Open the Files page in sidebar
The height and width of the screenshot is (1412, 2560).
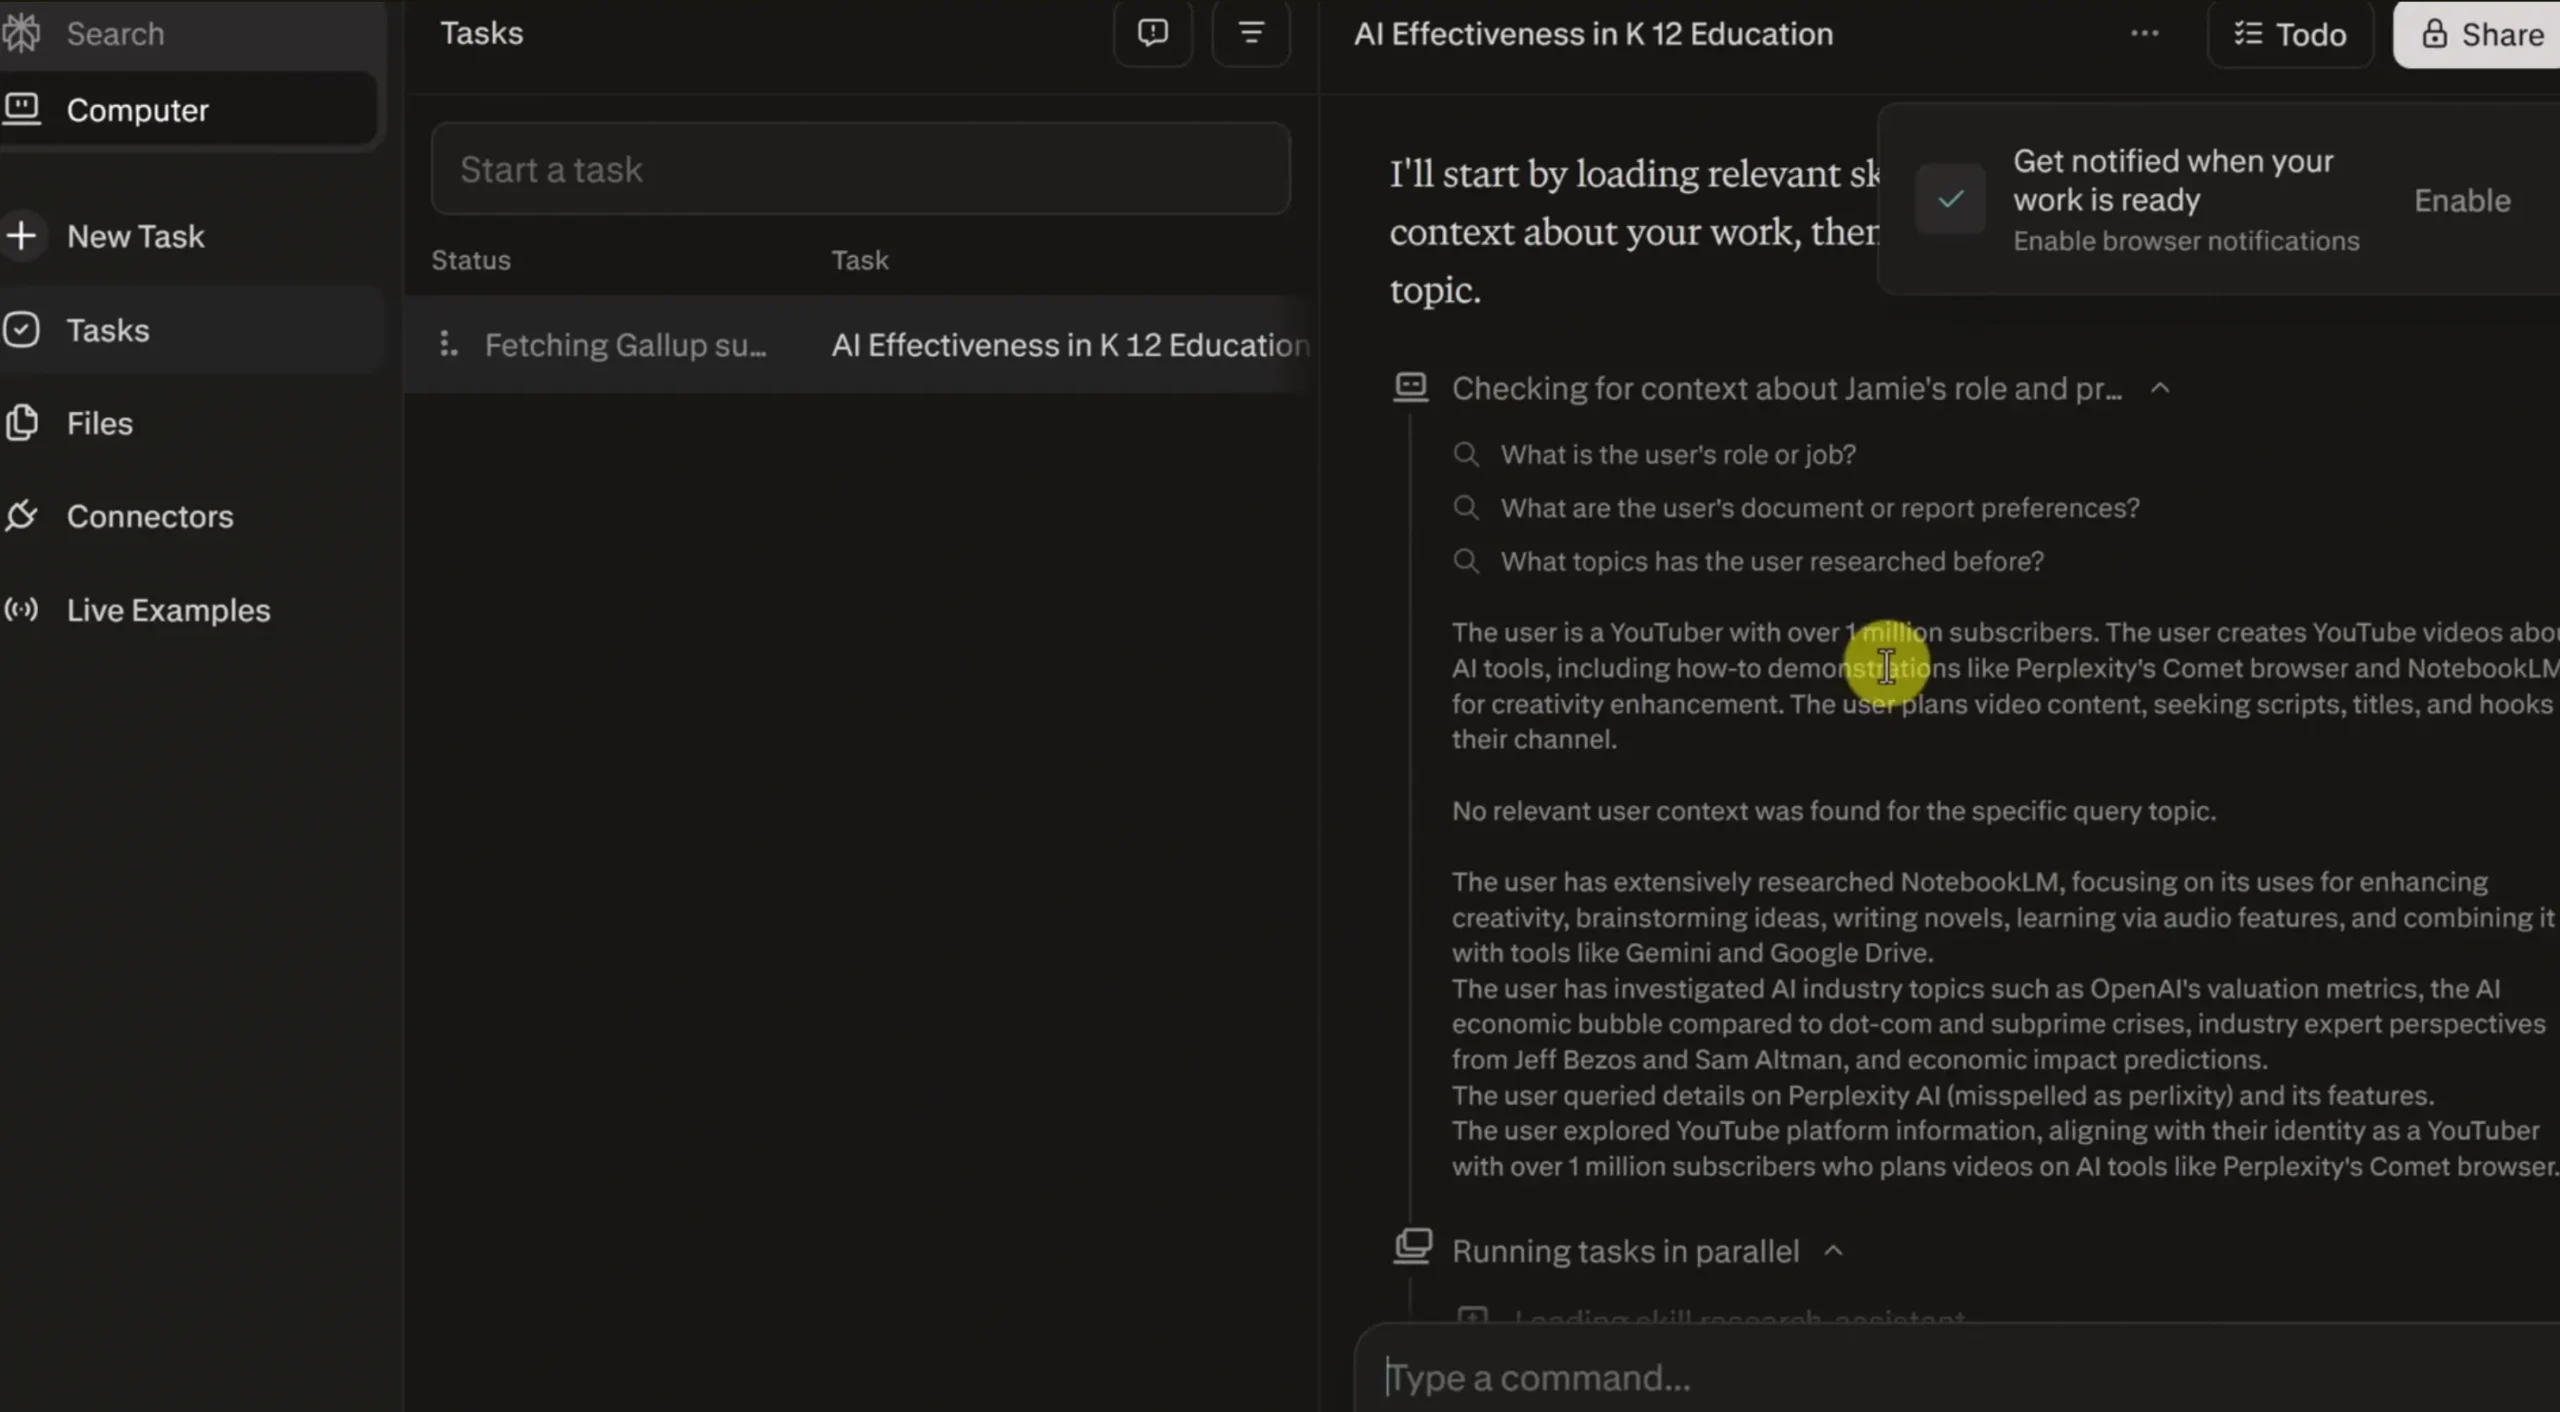[99, 423]
